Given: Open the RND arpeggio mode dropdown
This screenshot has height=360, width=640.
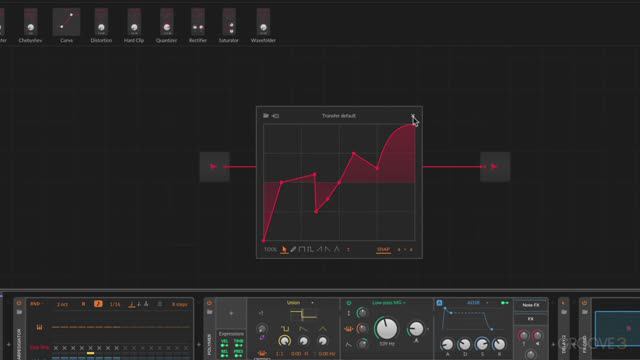Looking at the screenshot, I should click(37, 304).
